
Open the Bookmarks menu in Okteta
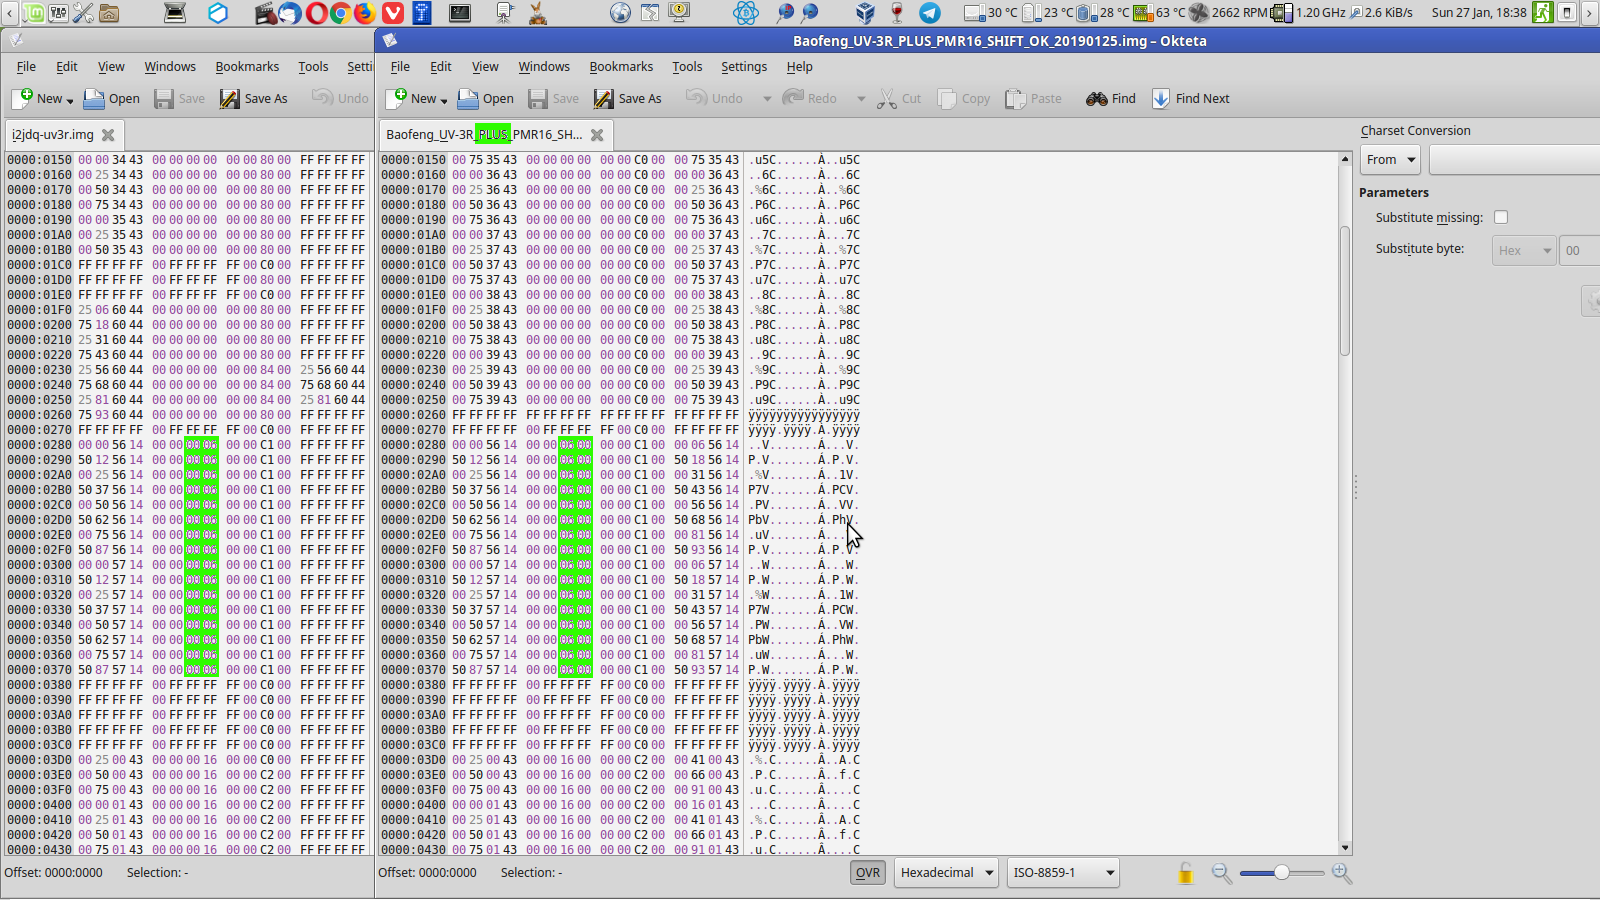tap(621, 66)
